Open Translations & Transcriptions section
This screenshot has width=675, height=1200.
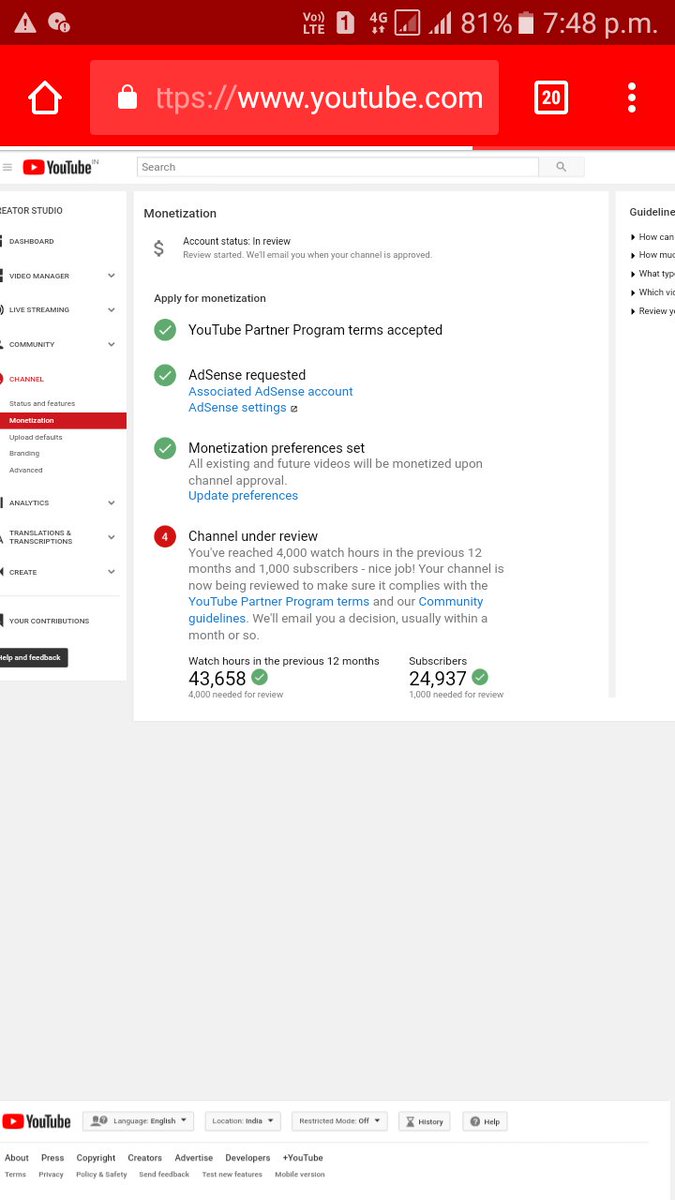[40, 537]
